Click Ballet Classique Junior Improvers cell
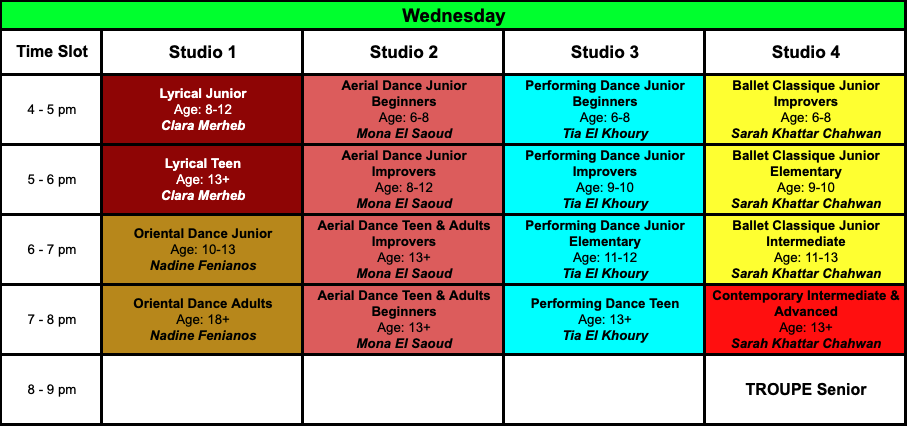Viewport: 907px width, 427px height. 806,109
